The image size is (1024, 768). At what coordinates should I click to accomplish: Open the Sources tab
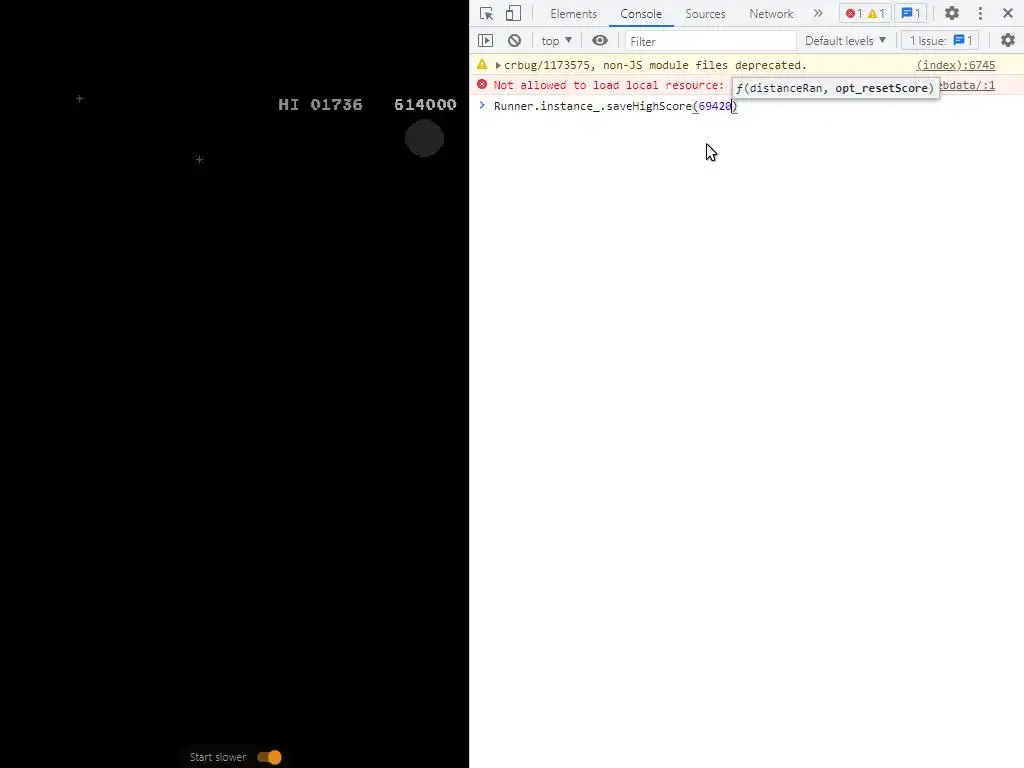[x=705, y=14]
